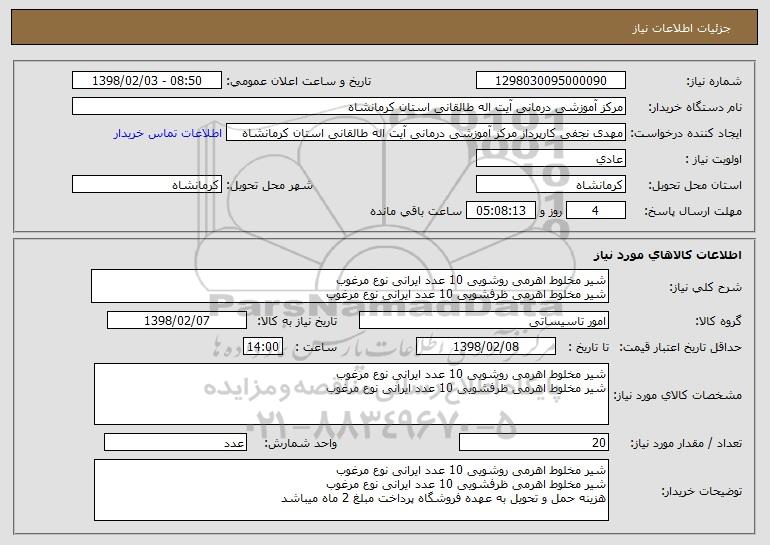Screen dimensions: 770x545
Task: Click the استان محل تحویل label
Action: [695, 186]
